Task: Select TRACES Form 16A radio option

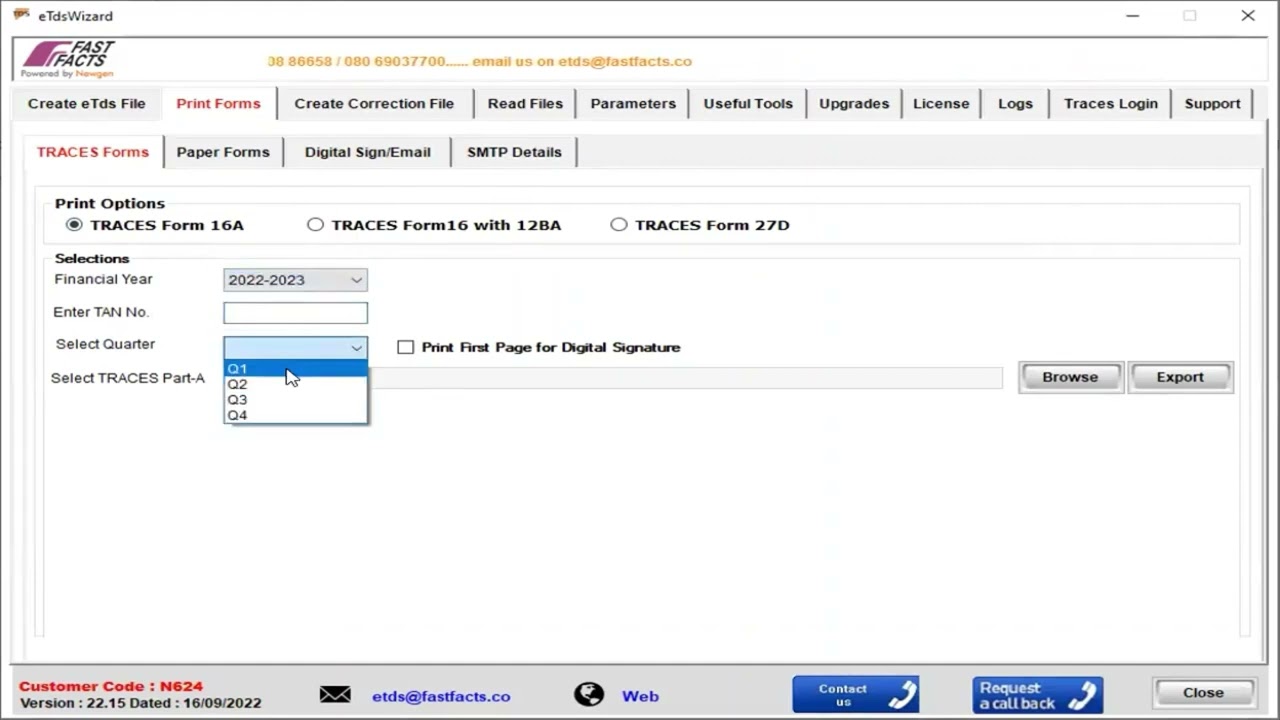Action: coord(74,225)
